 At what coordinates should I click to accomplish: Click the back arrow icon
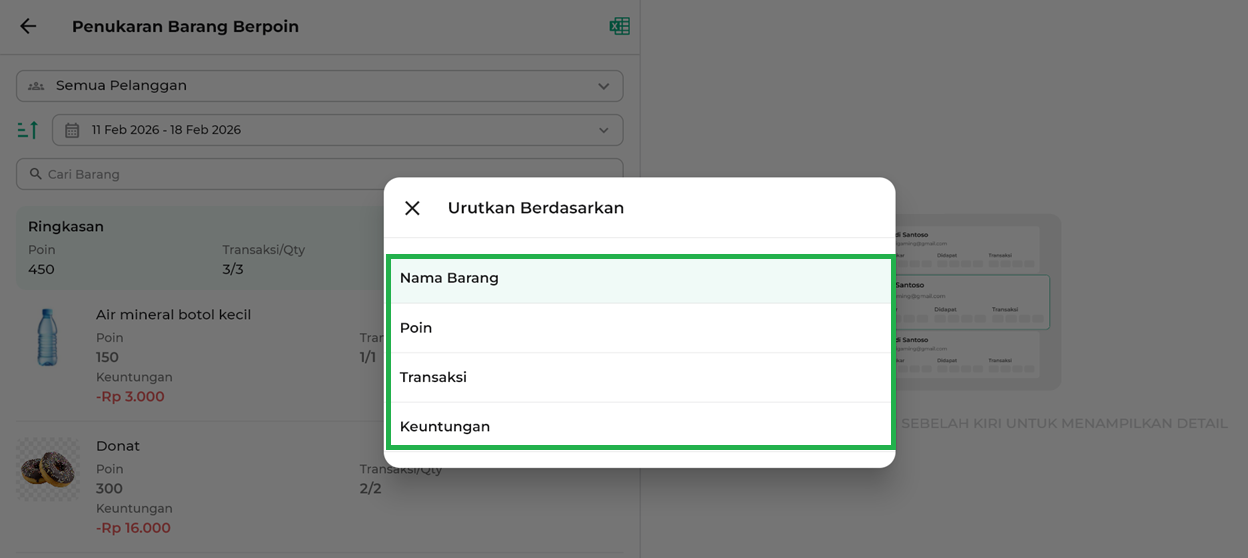coord(28,27)
